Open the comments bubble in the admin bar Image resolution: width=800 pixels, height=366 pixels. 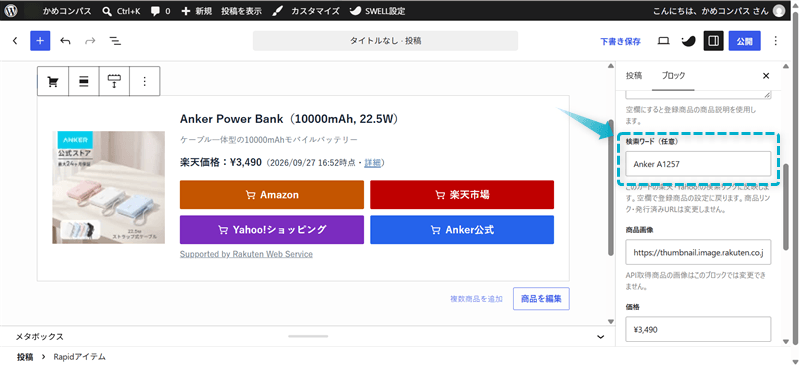[161, 11]
